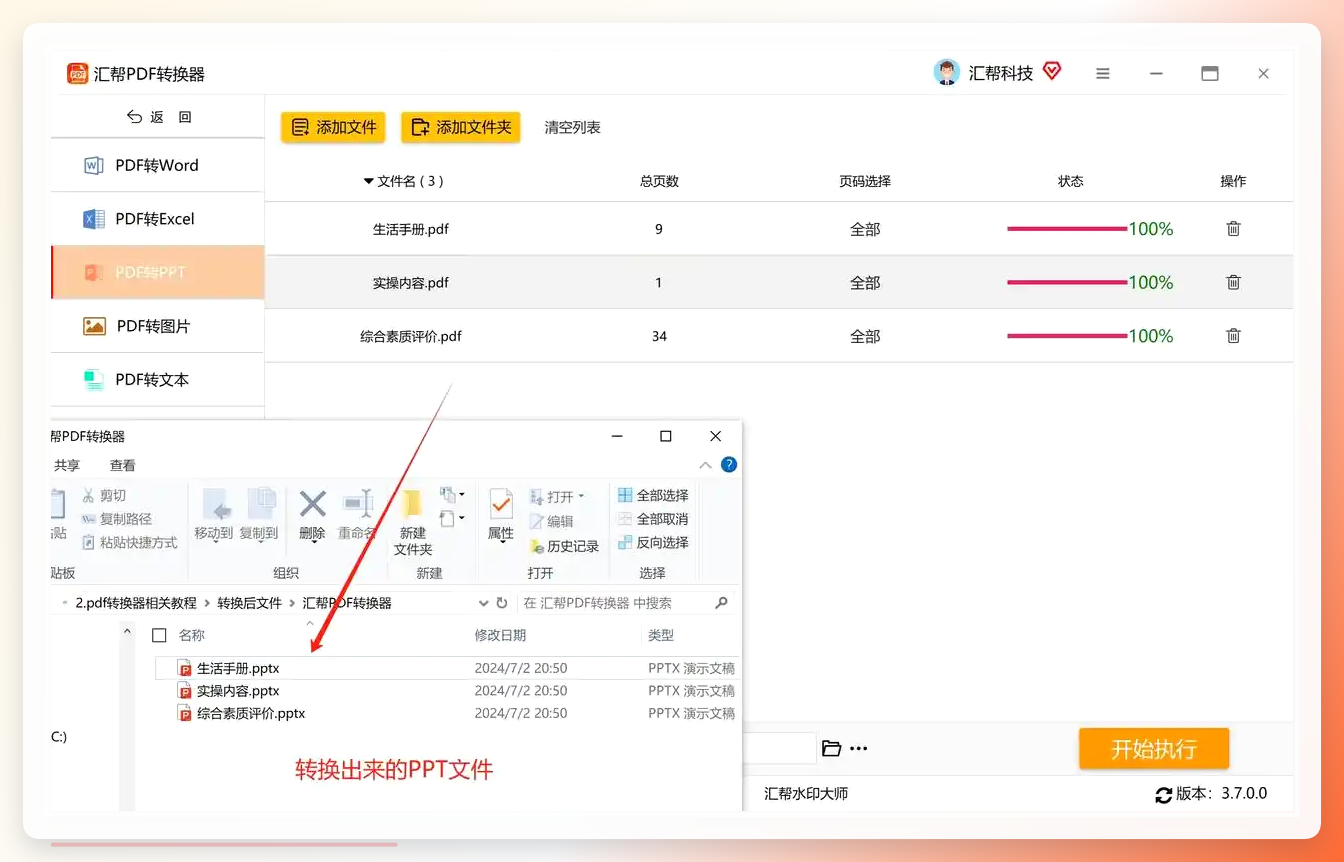Click 全部取消 in the Explorer ribbon
This screenshot has width=1344, height=862.
(653, 519)
